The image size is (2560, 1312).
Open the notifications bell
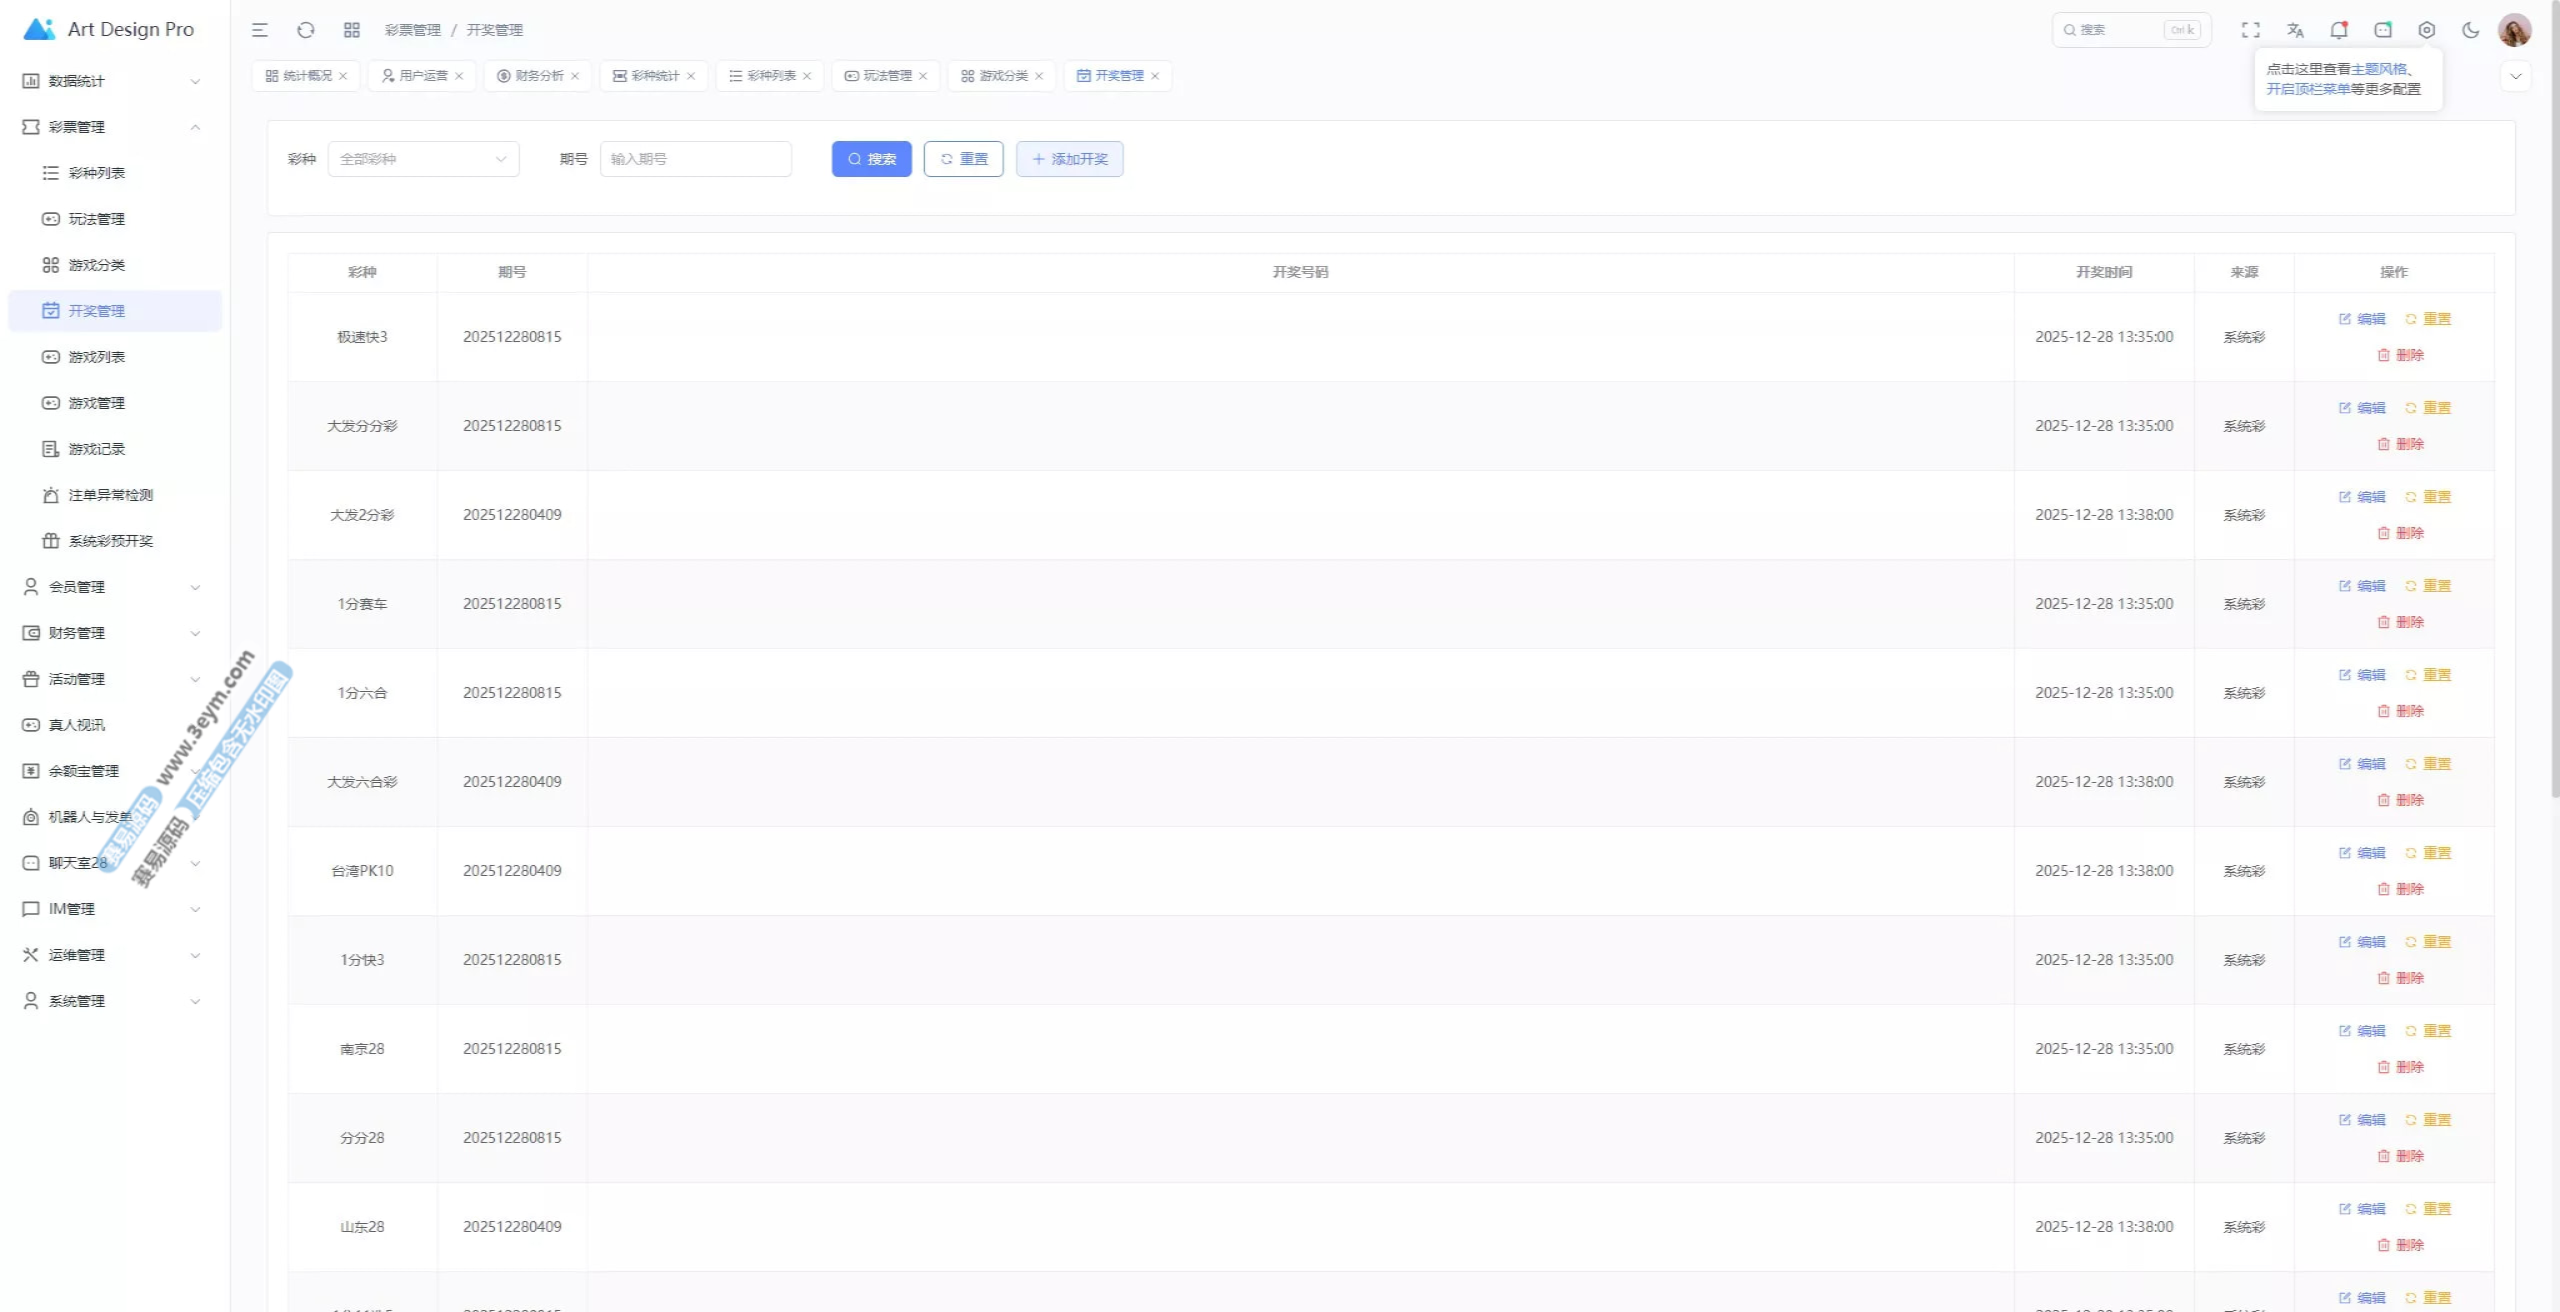(x=2338, y=30)
